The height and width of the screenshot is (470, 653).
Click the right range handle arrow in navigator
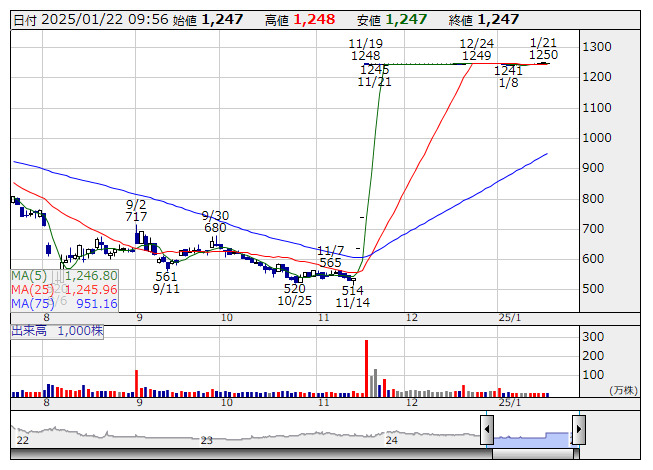pos(579,430)
